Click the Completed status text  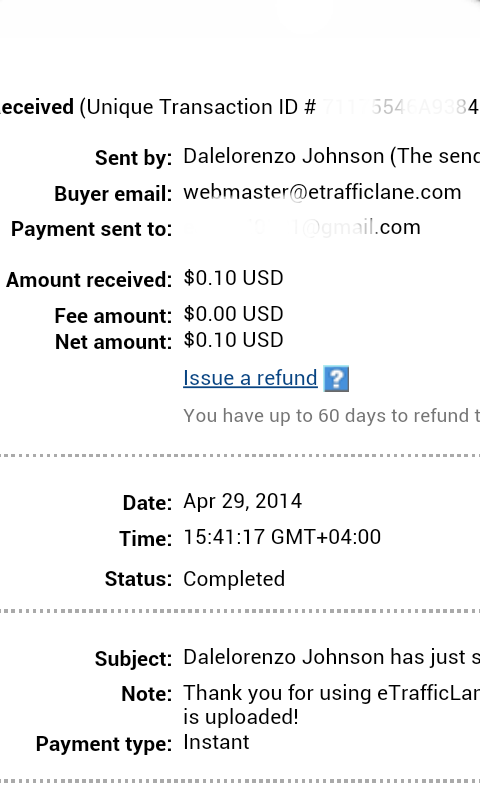[x=234, y=579]
